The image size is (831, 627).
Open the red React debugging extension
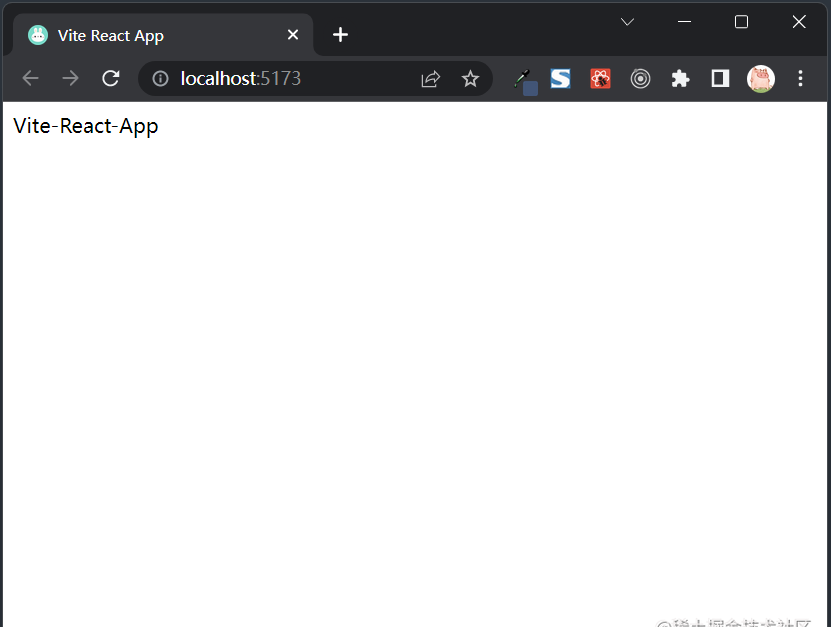(600, 78)
